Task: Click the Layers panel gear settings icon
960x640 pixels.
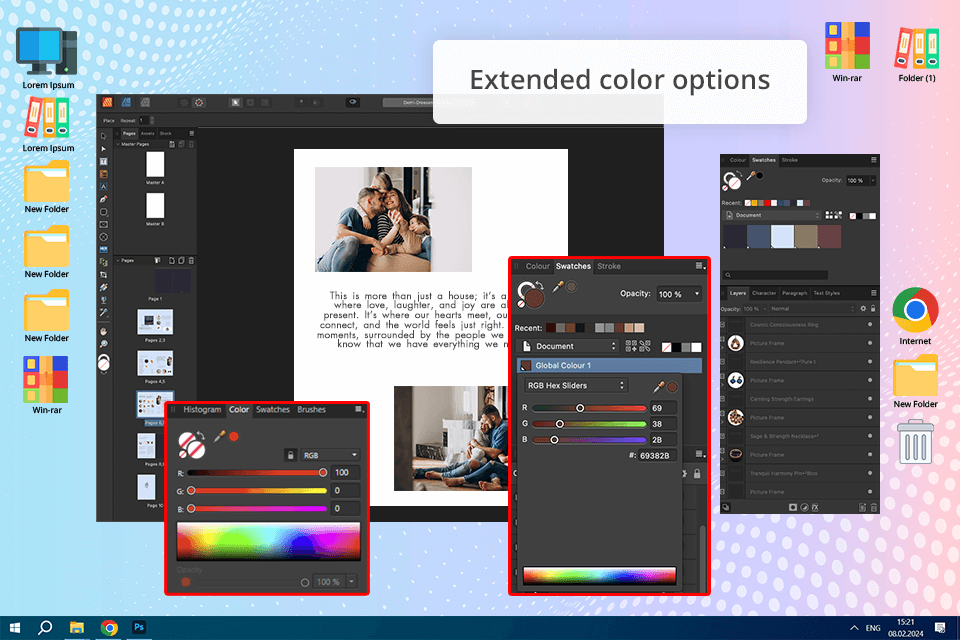Action: coord(863,309)
